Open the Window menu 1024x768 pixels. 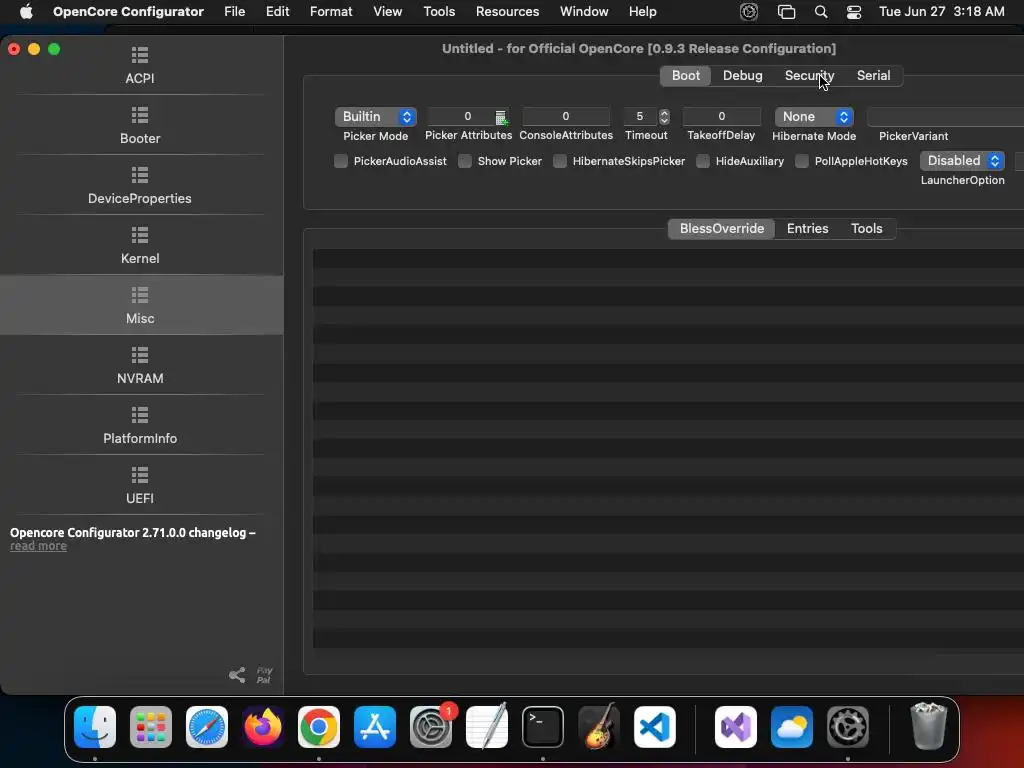click(x=584, y=12)
